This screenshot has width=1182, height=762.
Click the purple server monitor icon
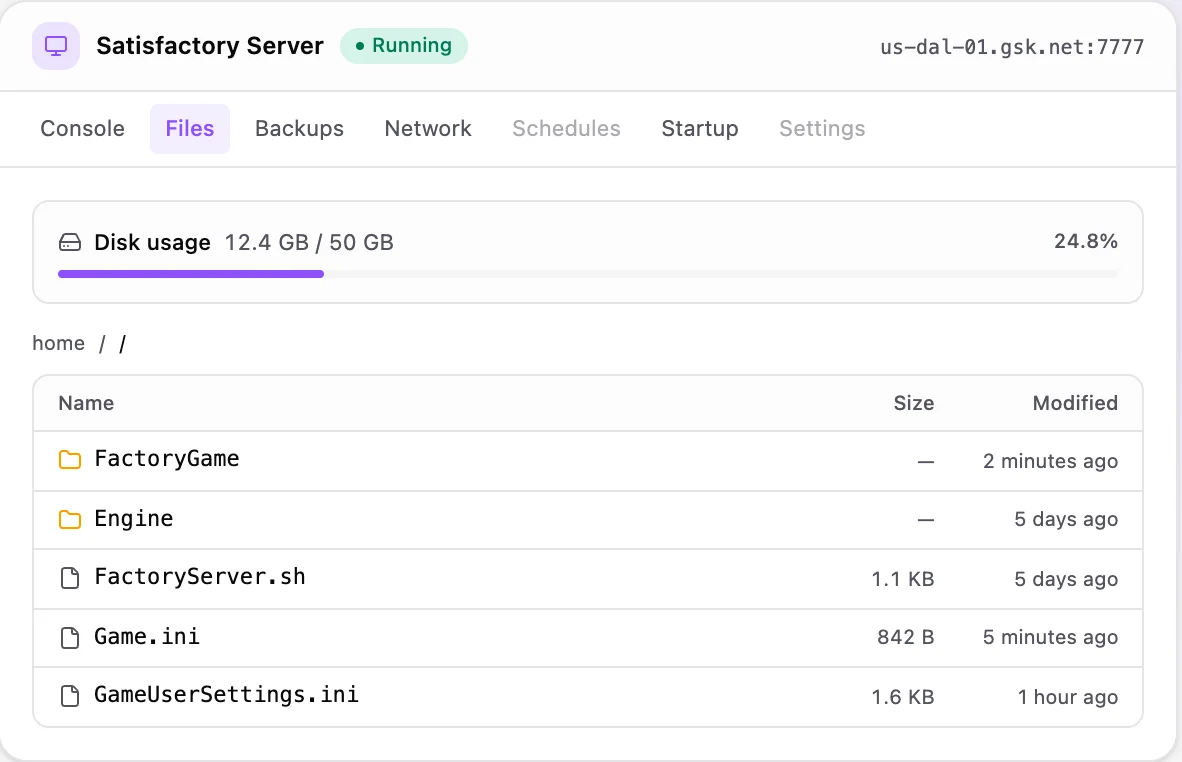tap(56, 46)
